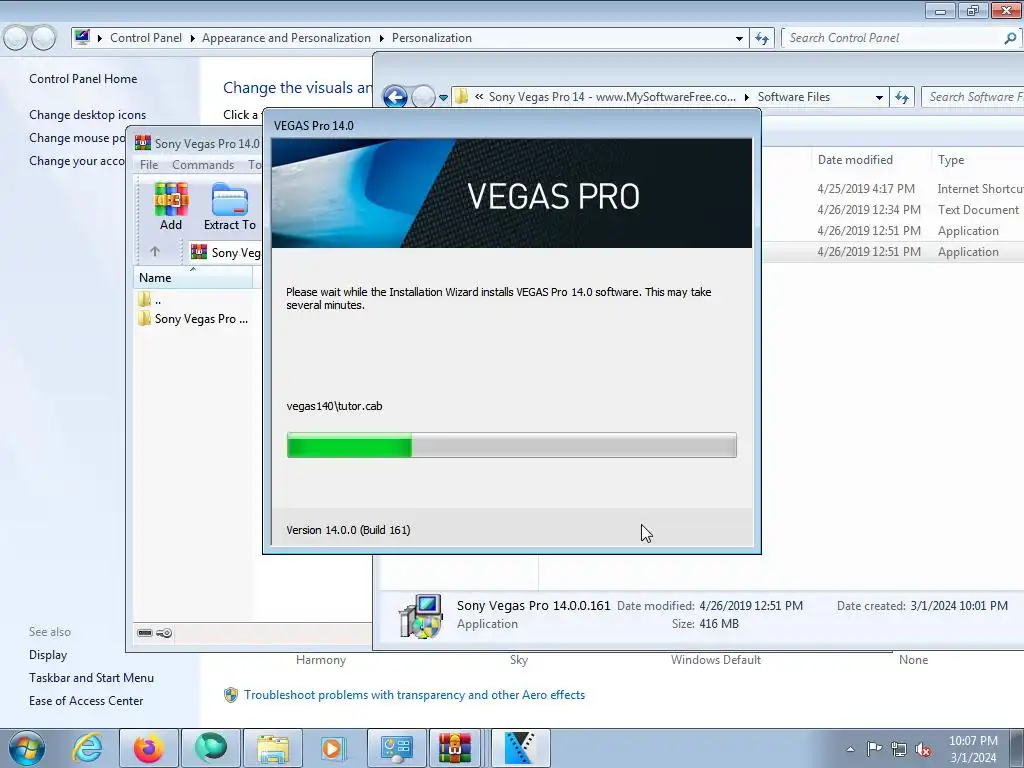Click the Sony Vegas Pro 14 breadcrumb folder
1024x768 pixels.
612,97
